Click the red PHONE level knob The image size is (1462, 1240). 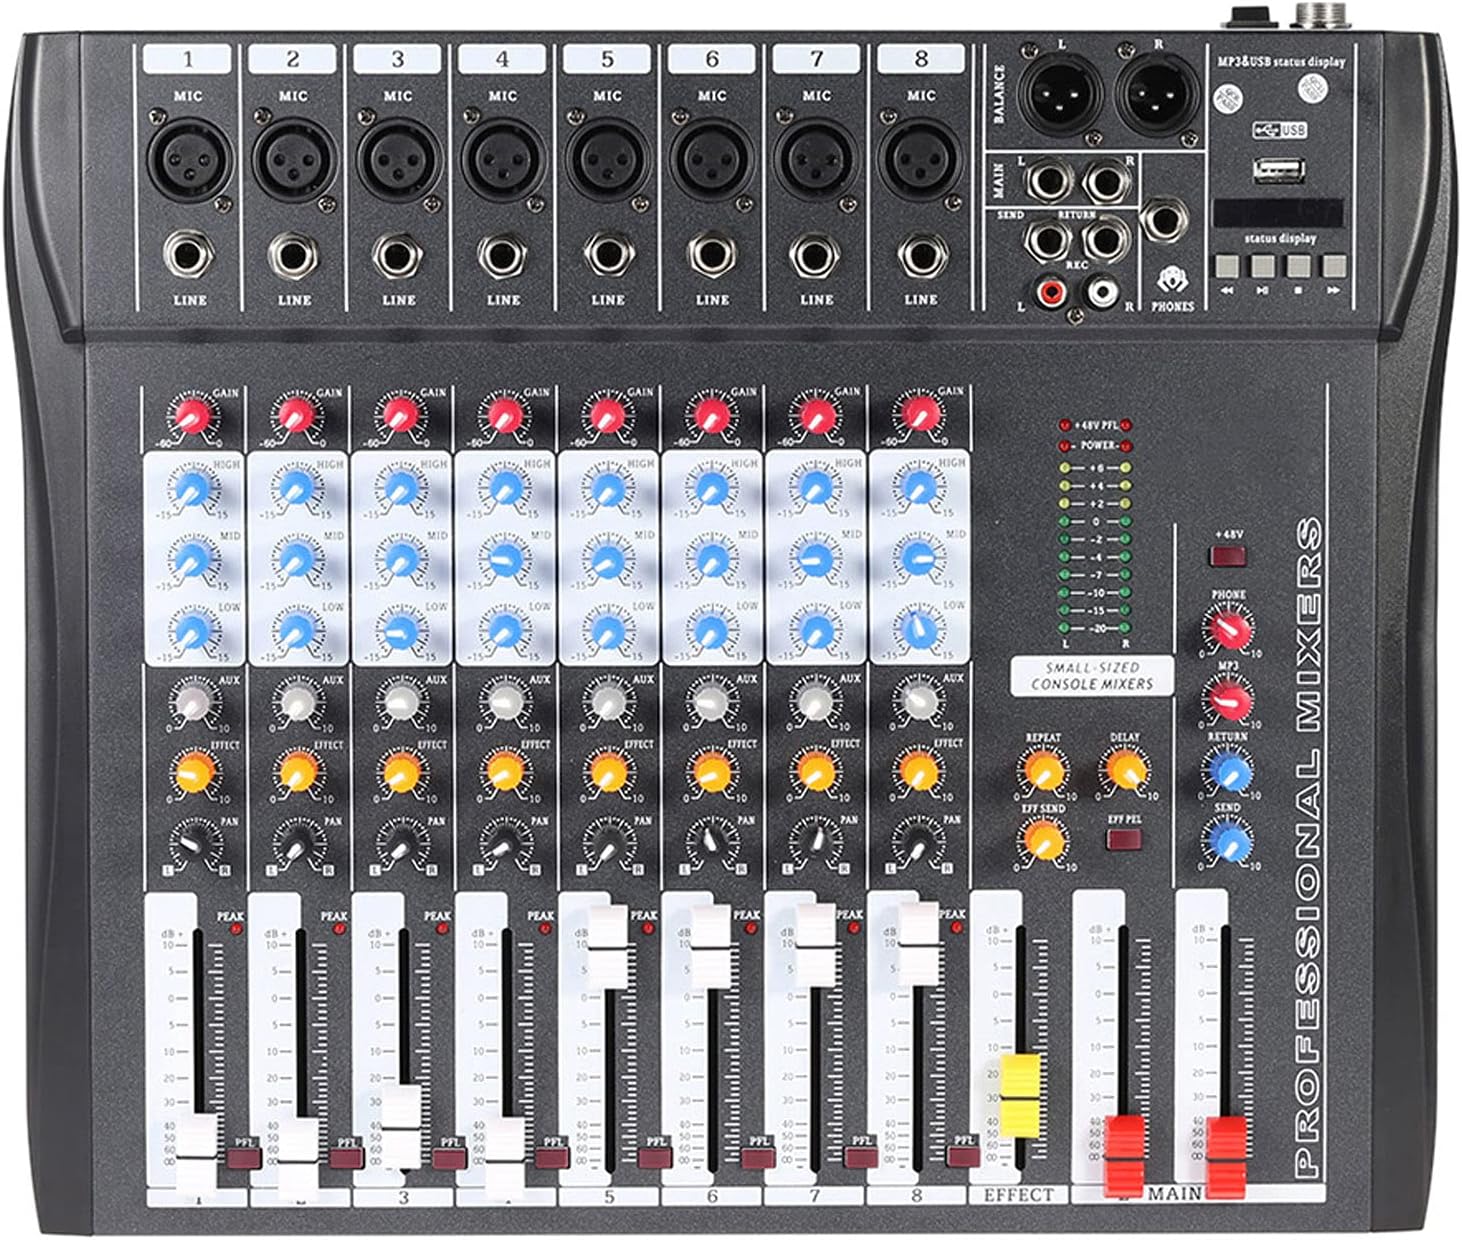point(1228,630)
